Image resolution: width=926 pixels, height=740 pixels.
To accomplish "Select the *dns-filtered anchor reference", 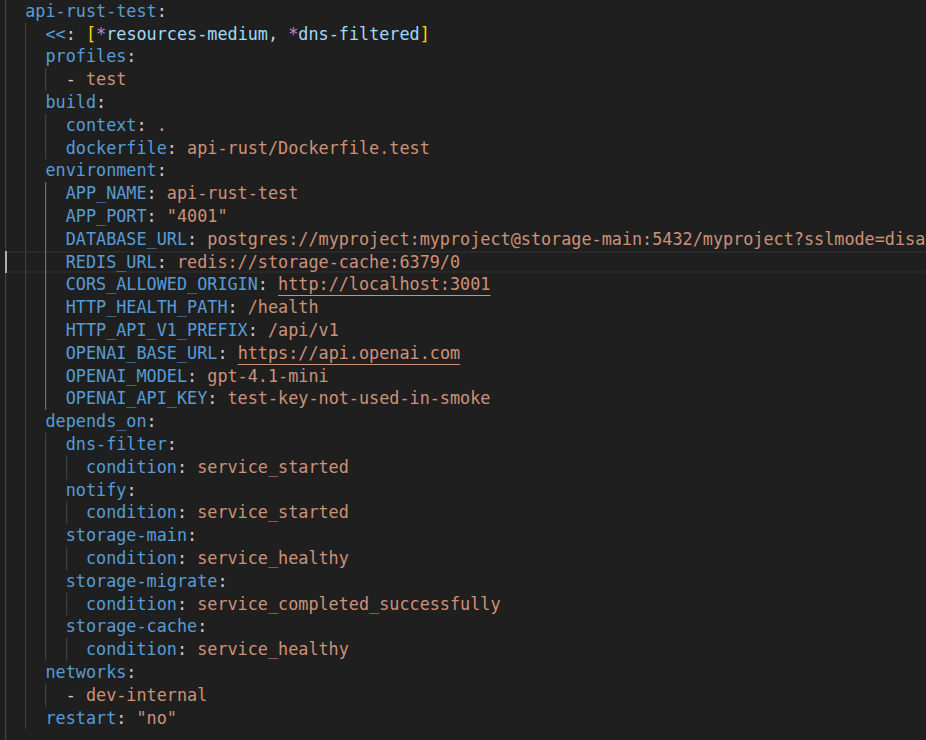I will 354,34.
